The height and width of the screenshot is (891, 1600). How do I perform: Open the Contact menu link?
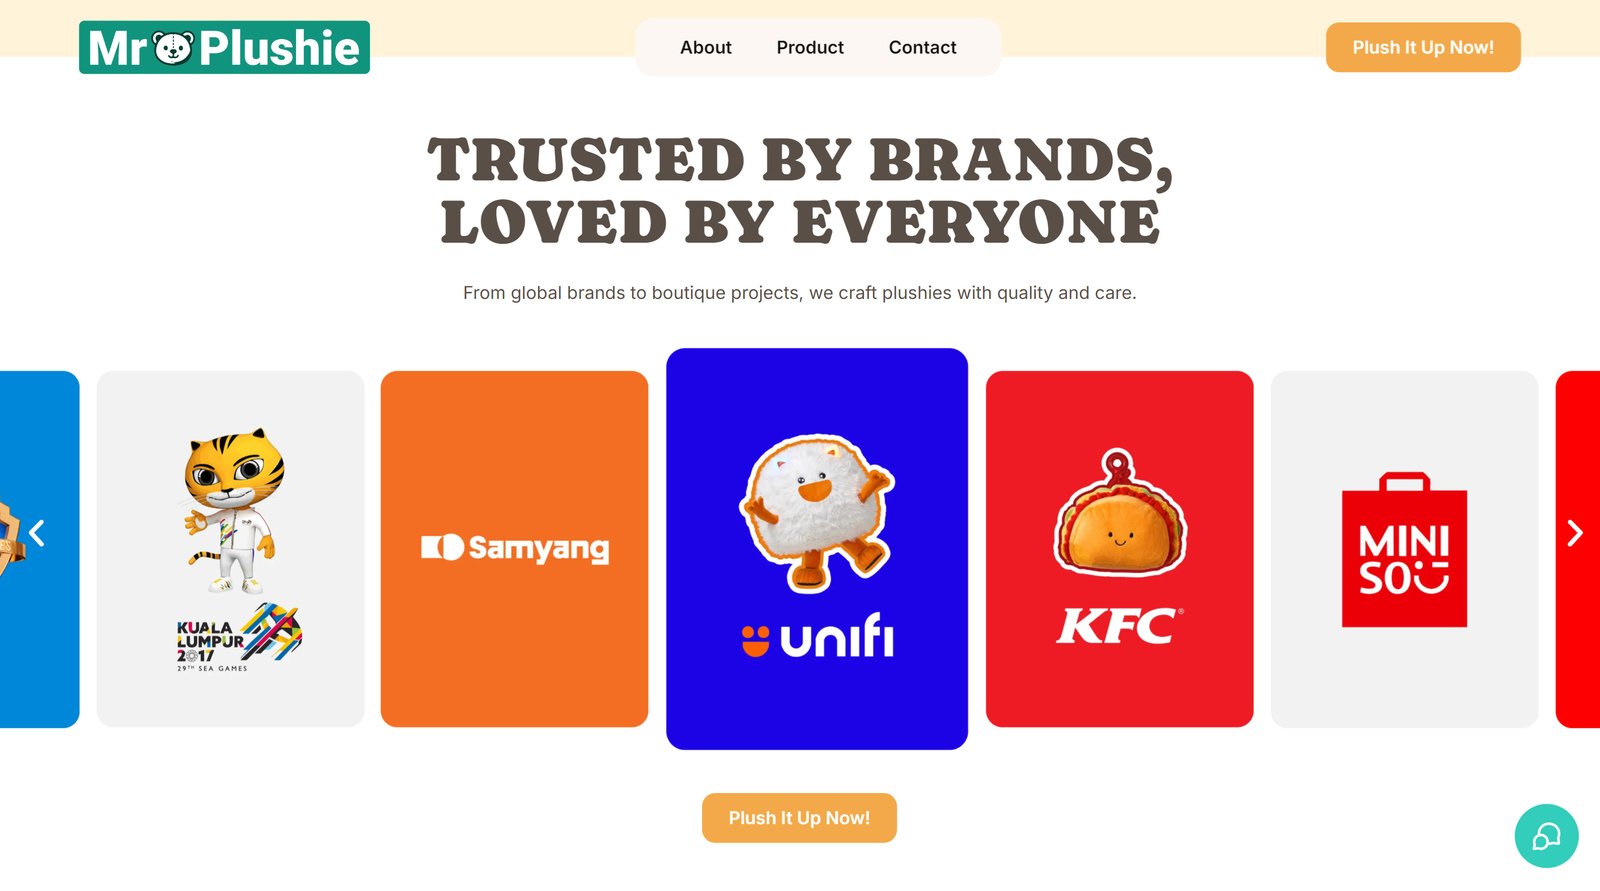pyautogui.click(x=922, y=47)
